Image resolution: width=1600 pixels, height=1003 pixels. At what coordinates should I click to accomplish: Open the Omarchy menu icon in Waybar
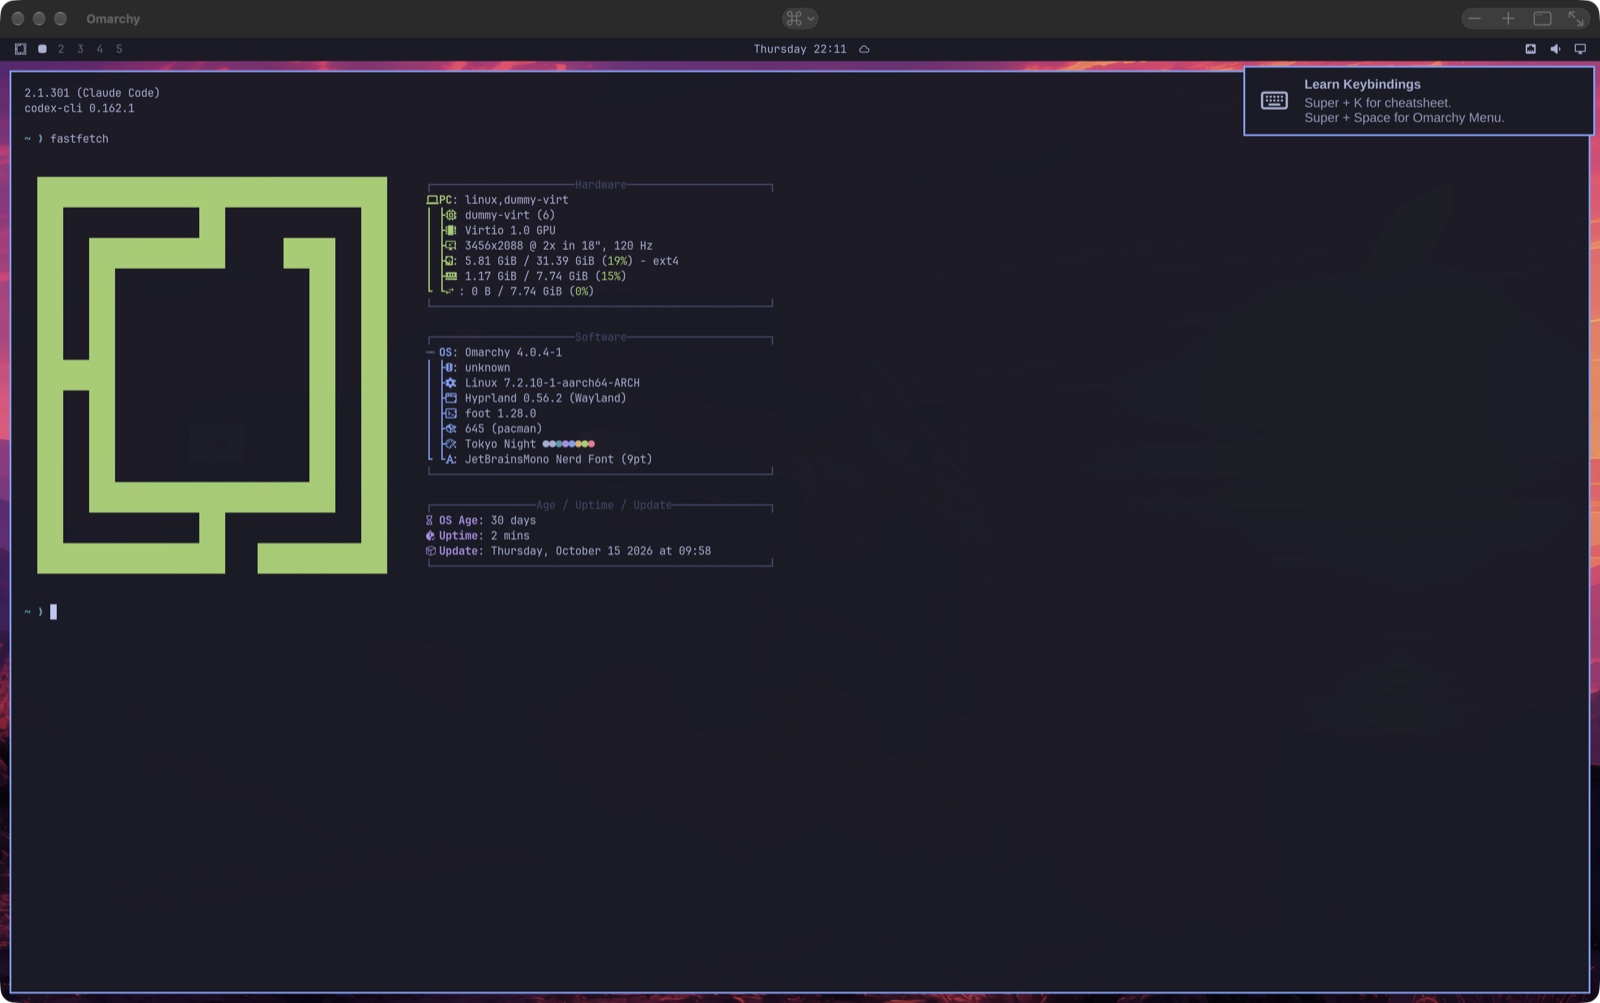click(20, 49)
